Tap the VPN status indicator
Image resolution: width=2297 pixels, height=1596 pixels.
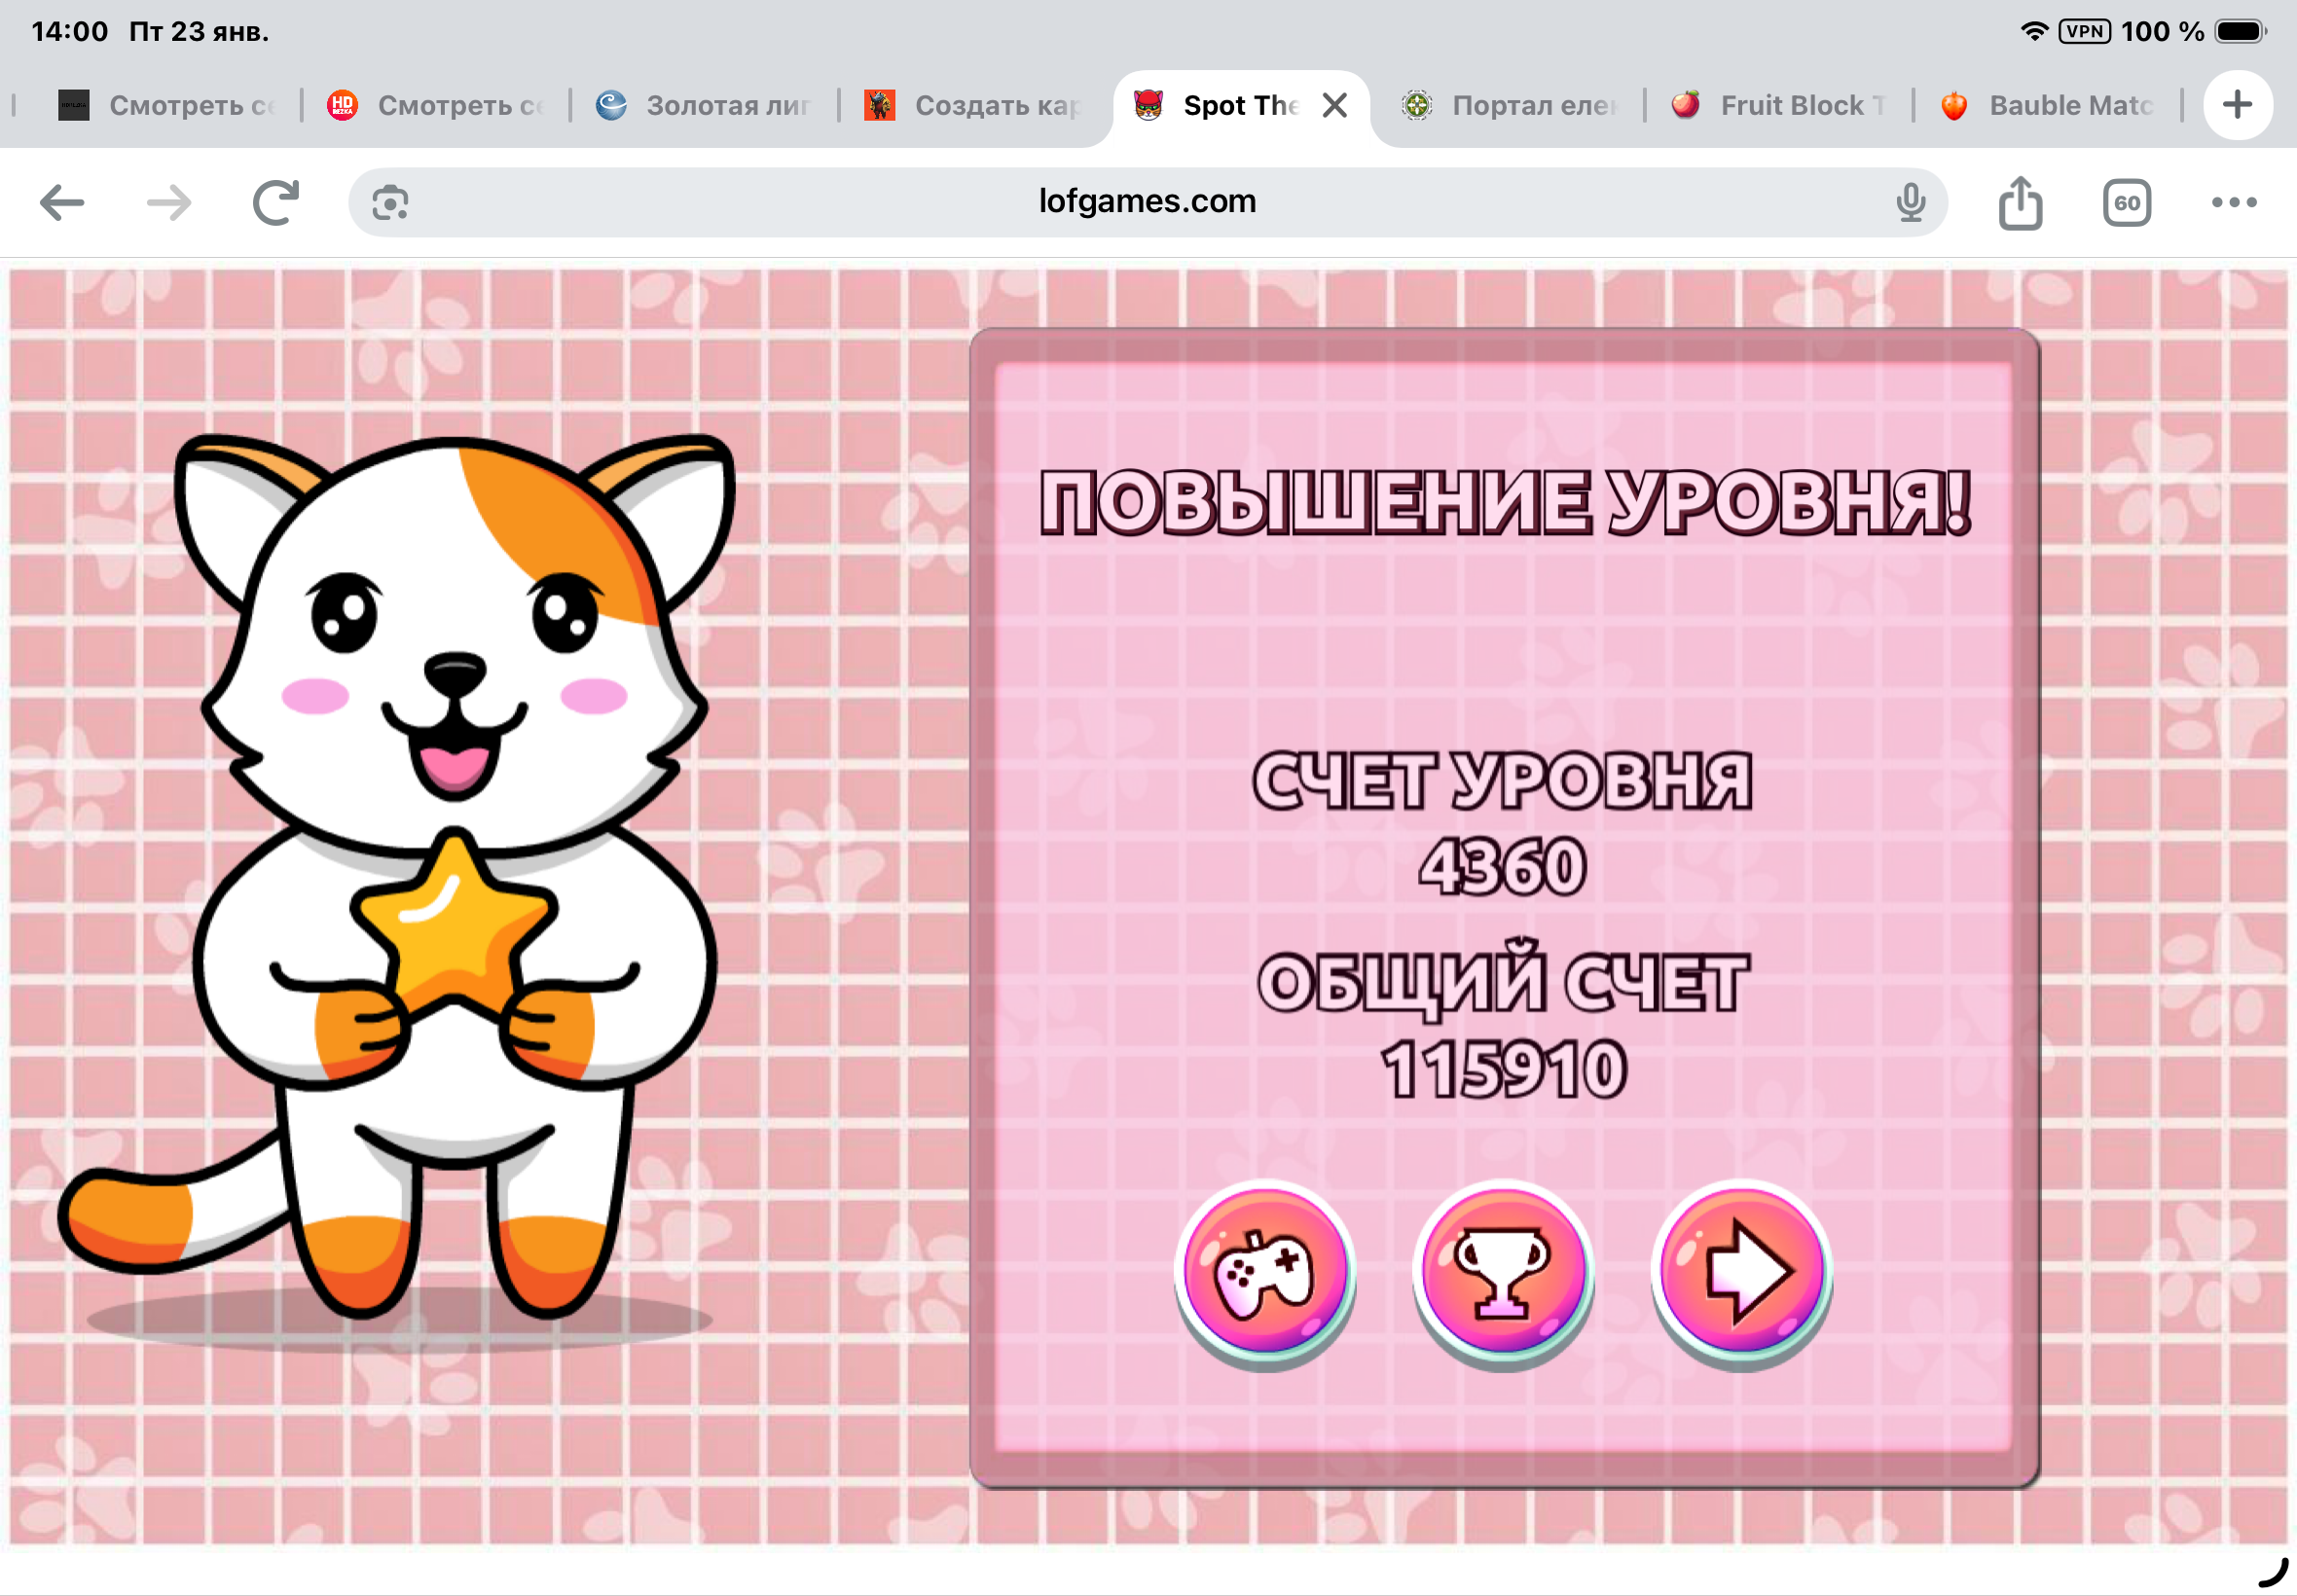(2084, 31)
